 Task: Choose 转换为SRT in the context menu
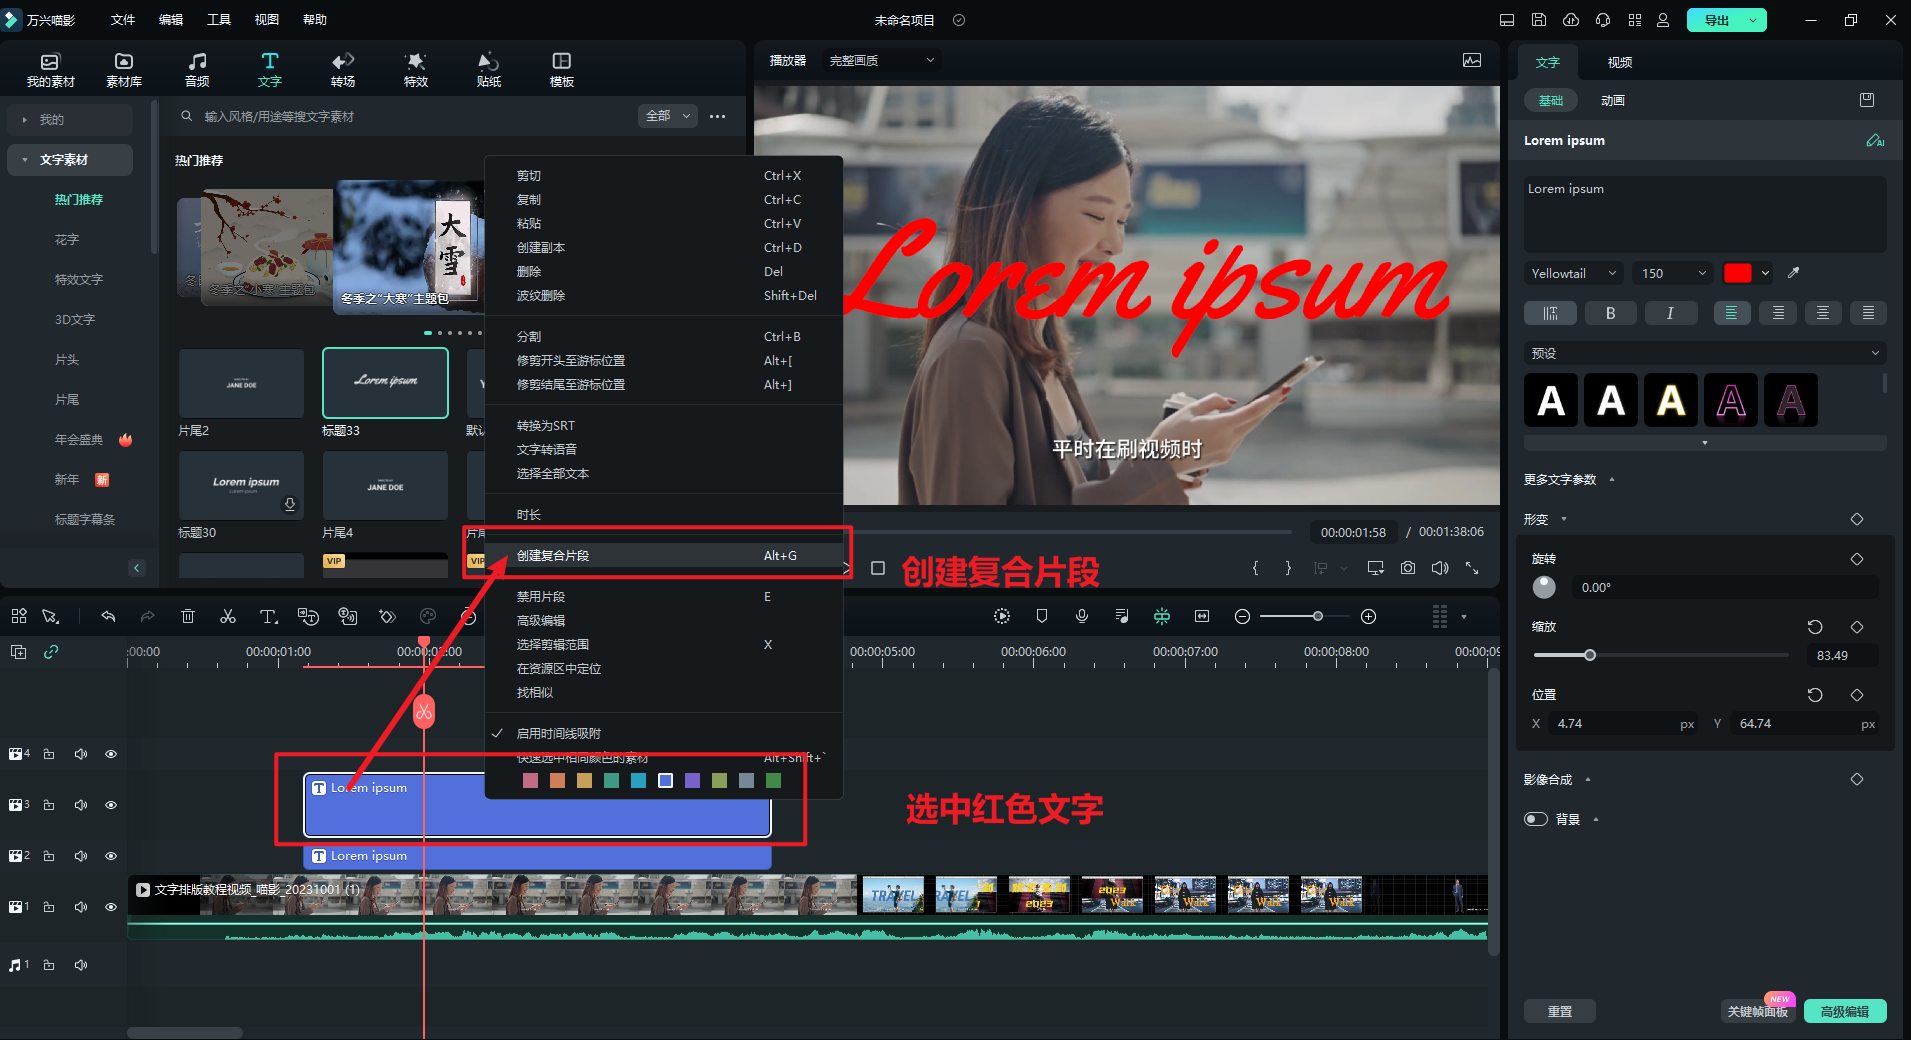663,426
